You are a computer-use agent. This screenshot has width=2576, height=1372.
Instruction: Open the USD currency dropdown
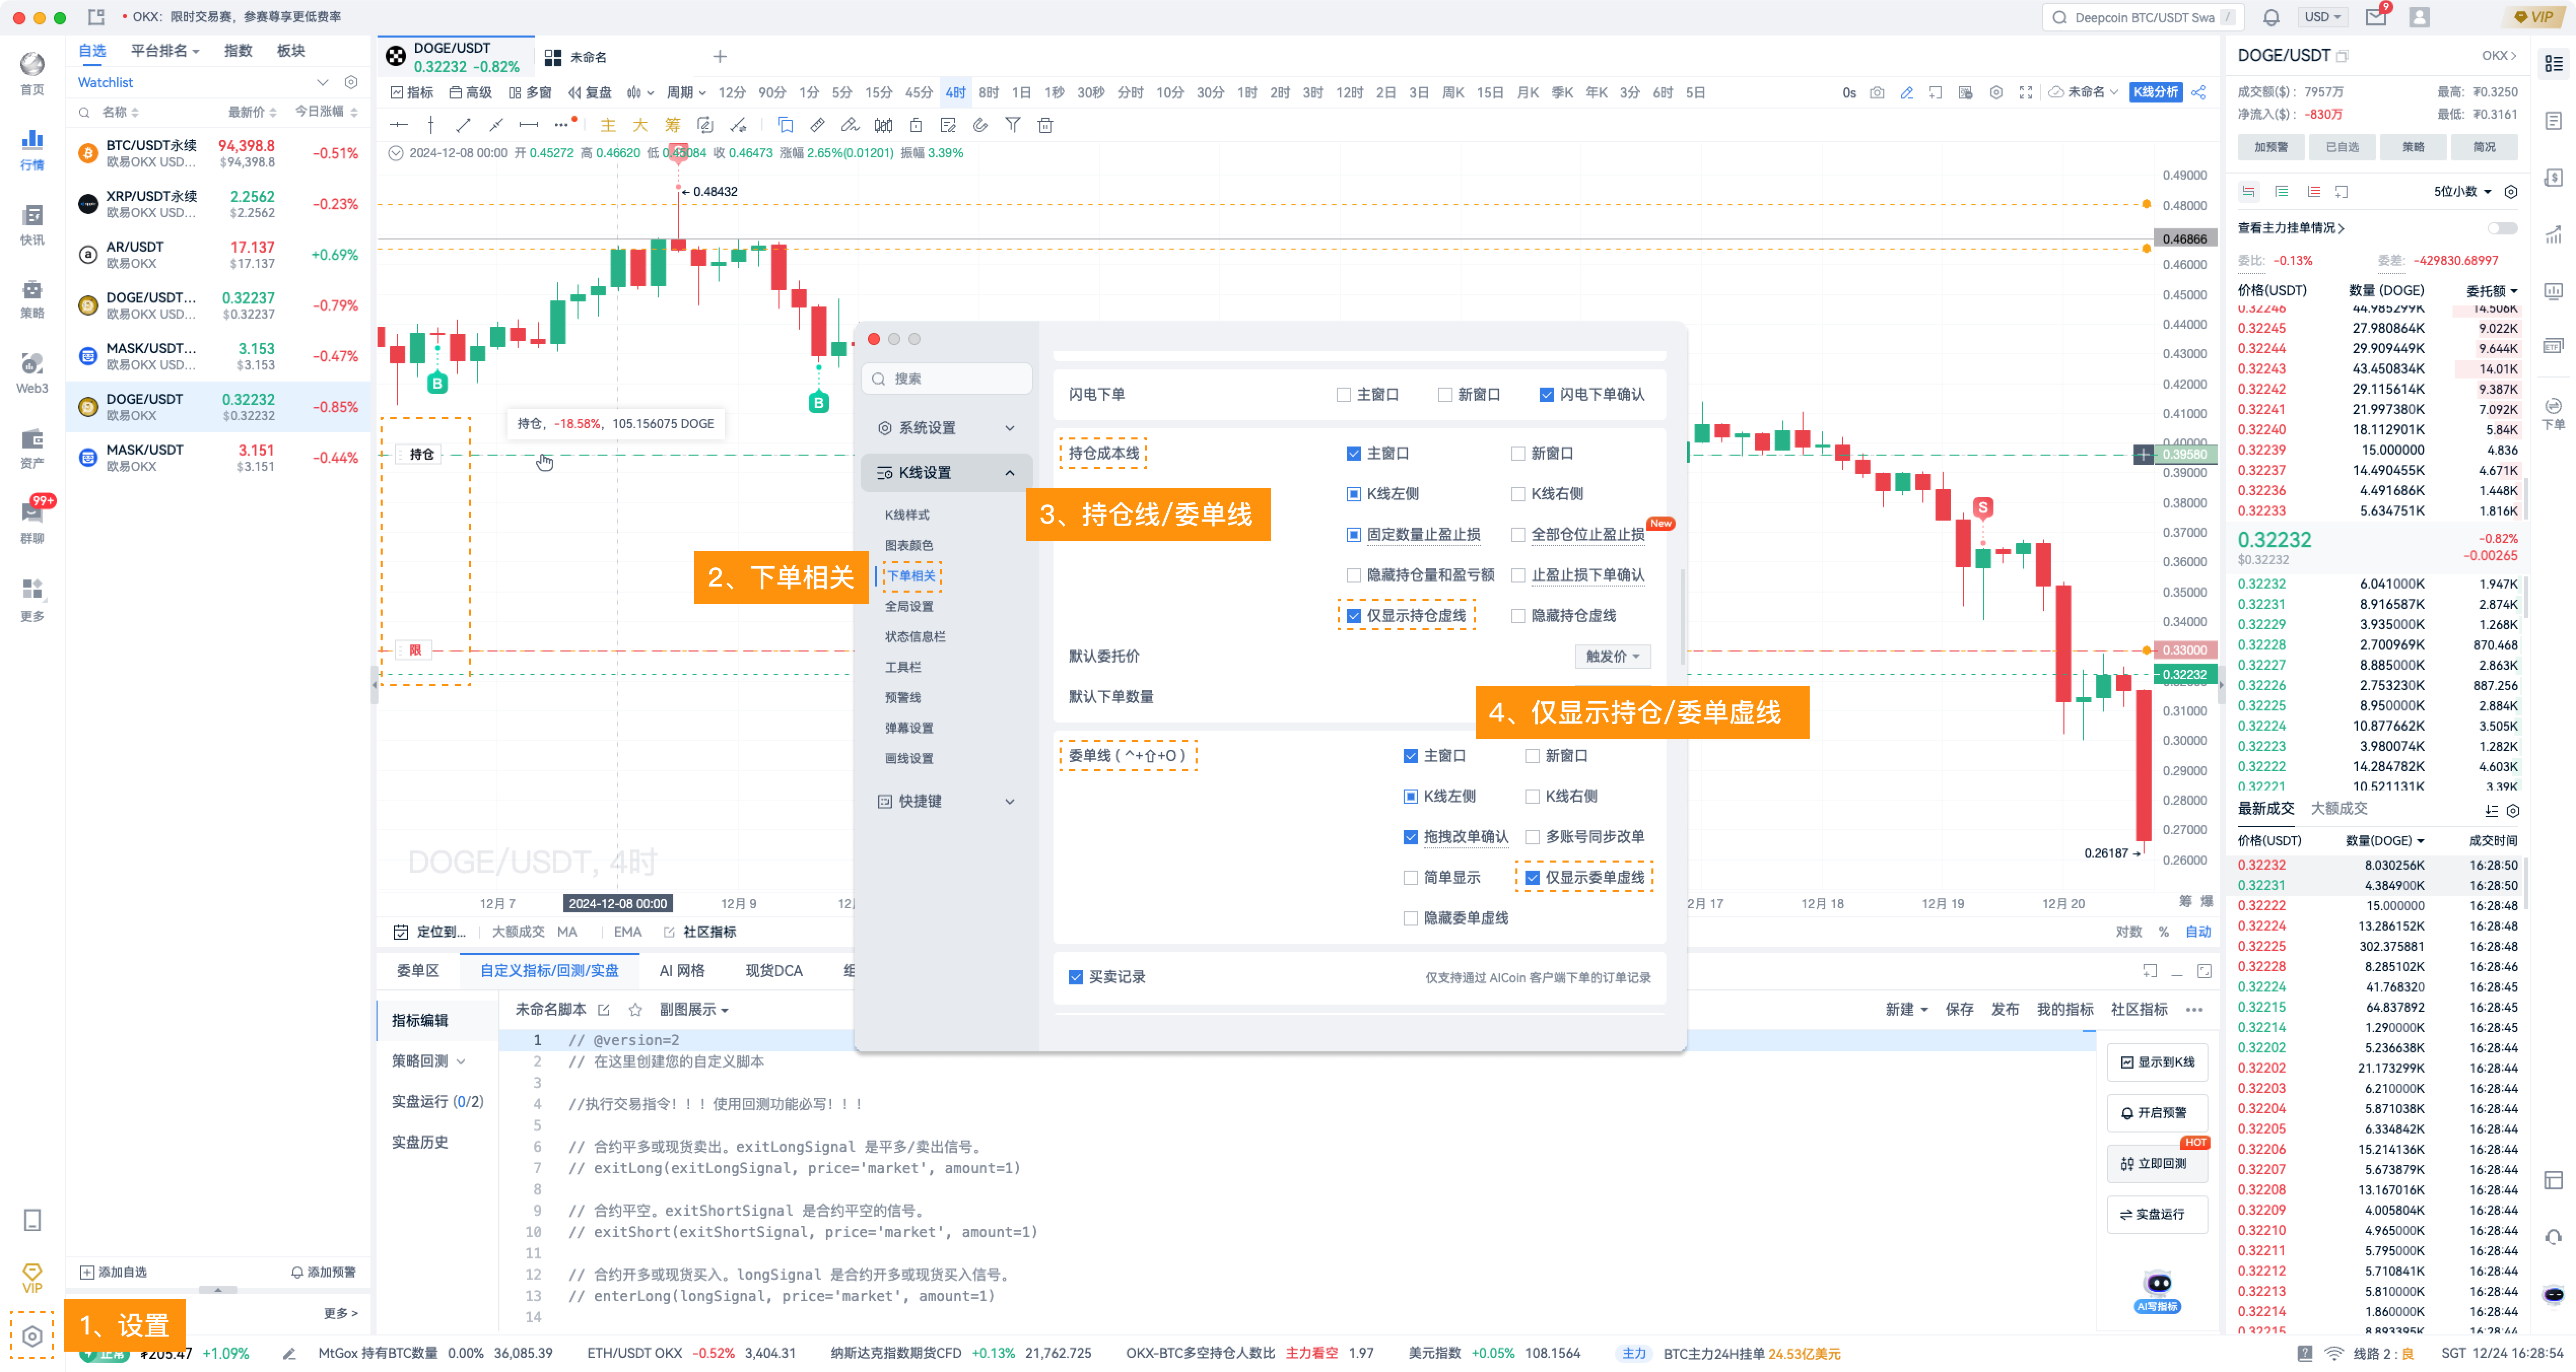[2323, 17]
